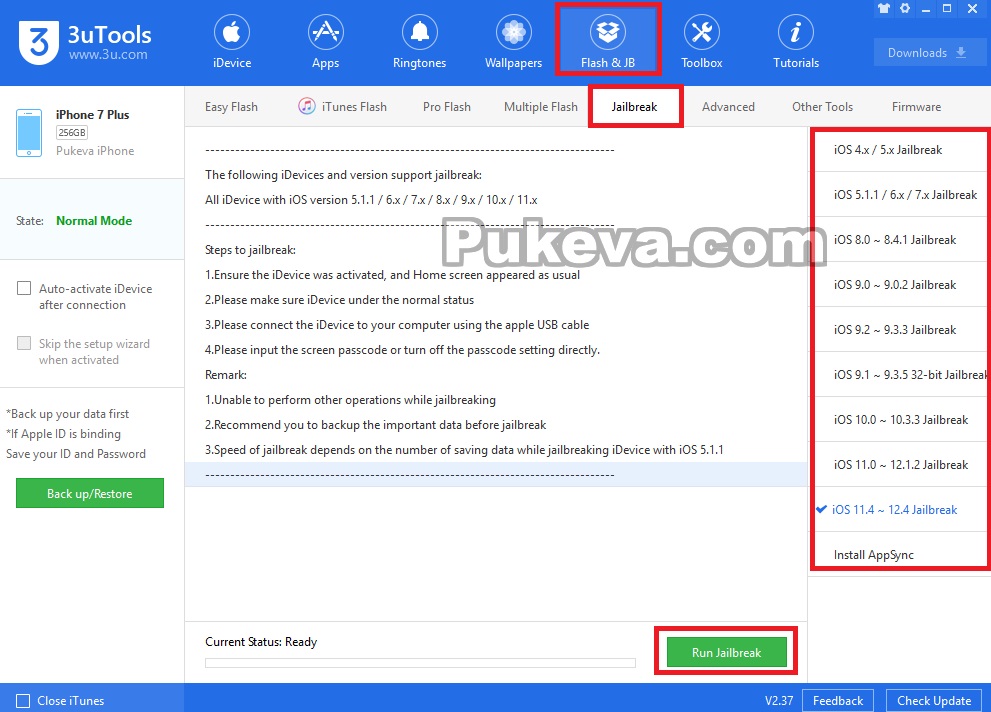This screenshot has width=991, height=712.
Task: Click the Back up/Restore button
Action: pyautogui.click(x=90, y=493)
